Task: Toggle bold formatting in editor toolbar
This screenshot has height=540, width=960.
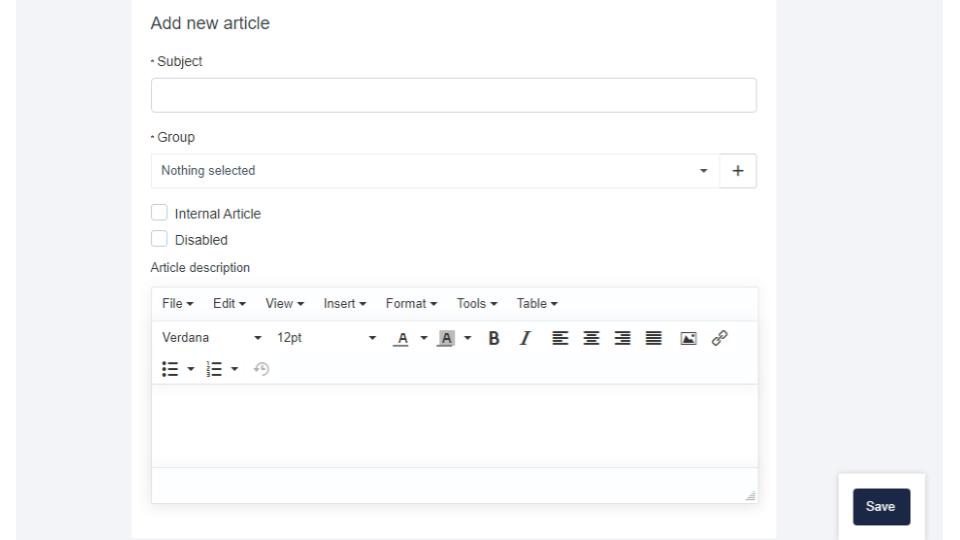Action: [x=494, y=339]
